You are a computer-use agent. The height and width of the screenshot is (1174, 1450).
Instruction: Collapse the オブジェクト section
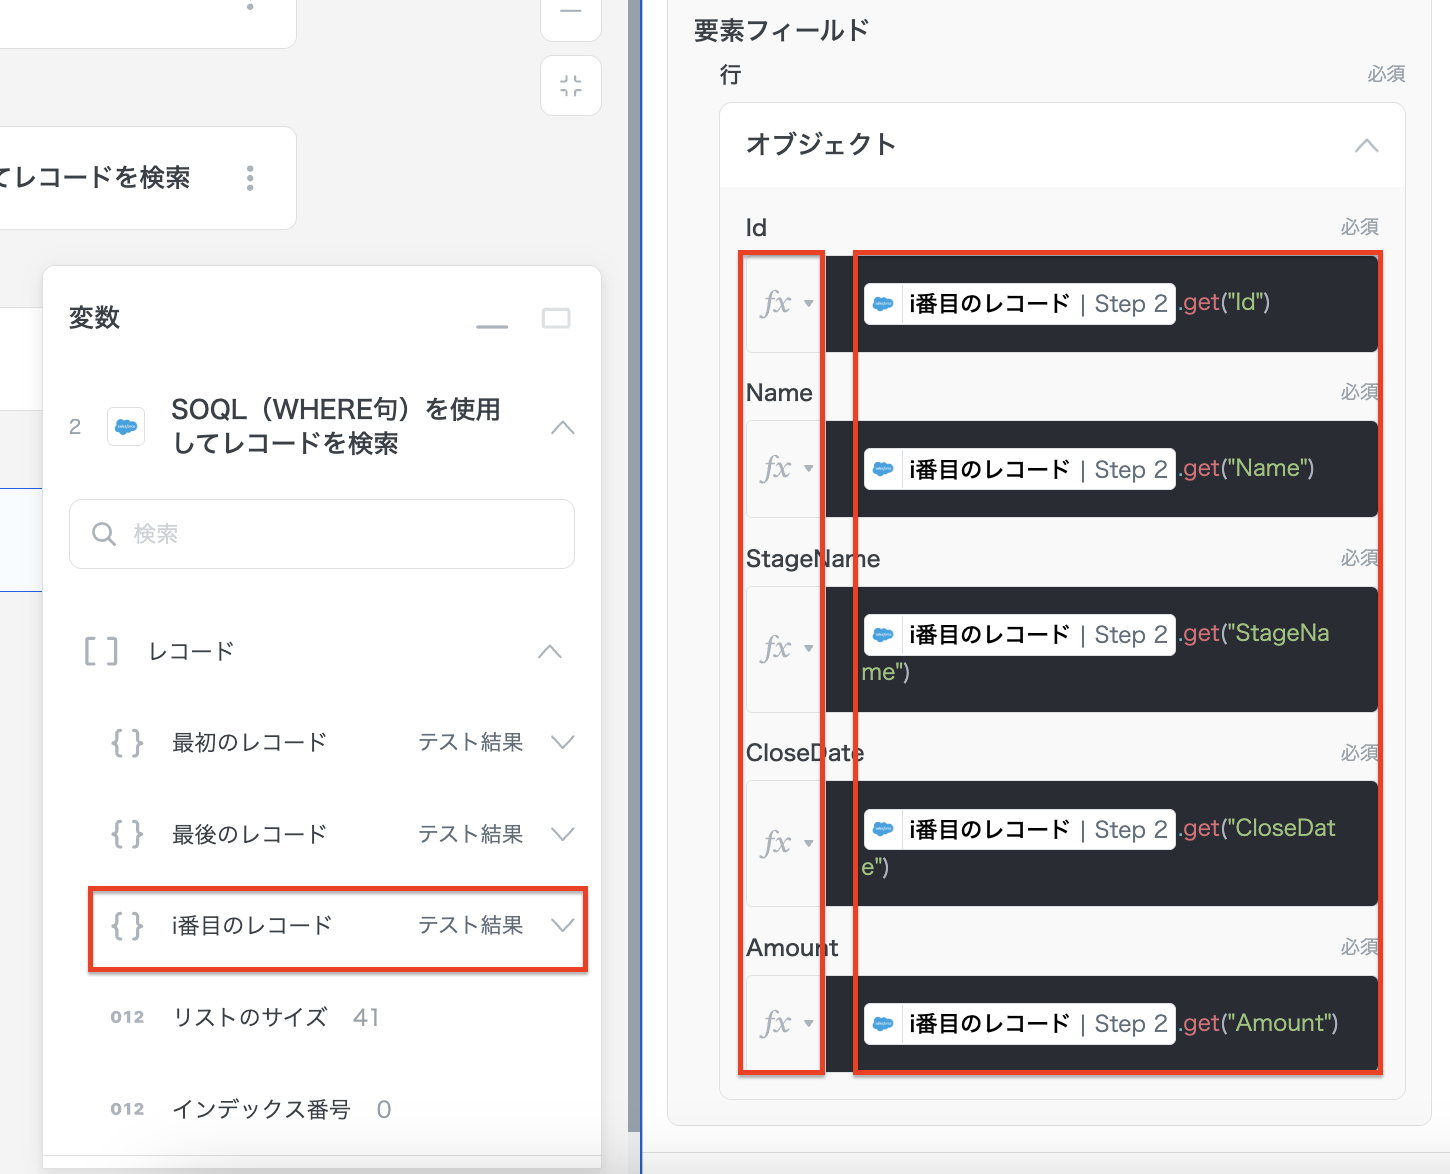pos(1366,145)
